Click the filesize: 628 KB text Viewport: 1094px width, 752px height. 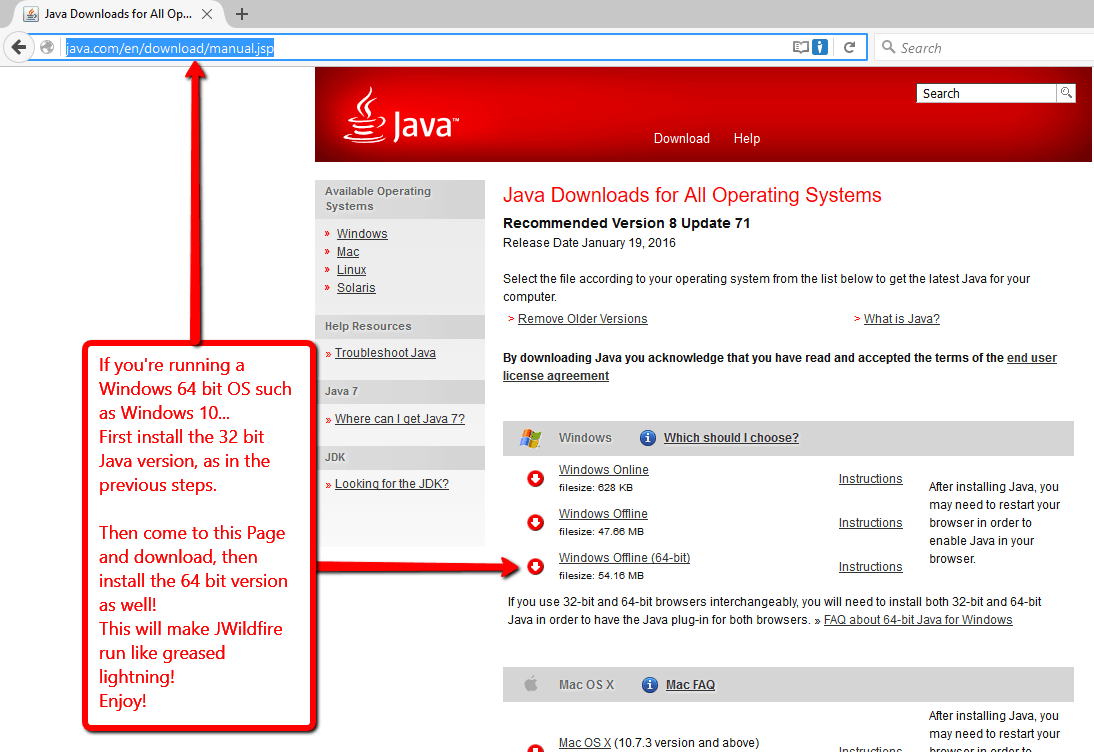[x=596, y=488]
